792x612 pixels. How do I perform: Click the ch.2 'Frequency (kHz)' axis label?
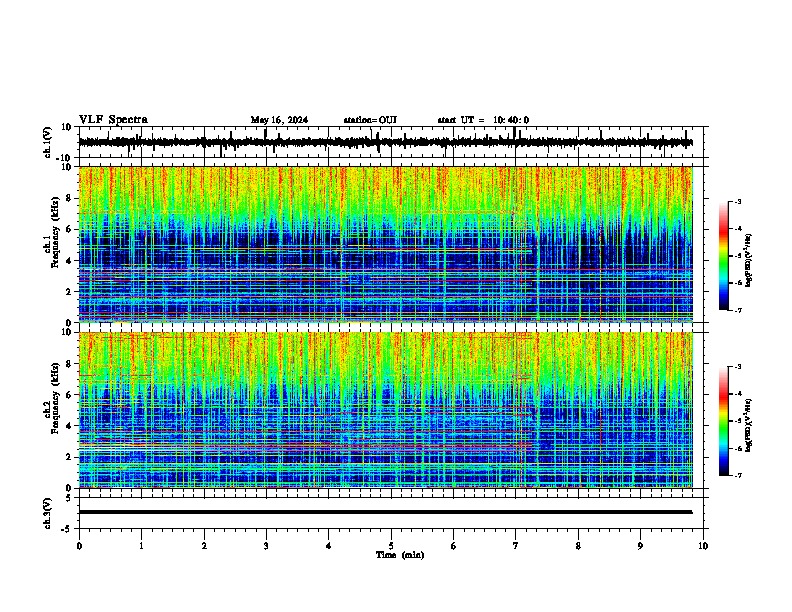[55, 398]
